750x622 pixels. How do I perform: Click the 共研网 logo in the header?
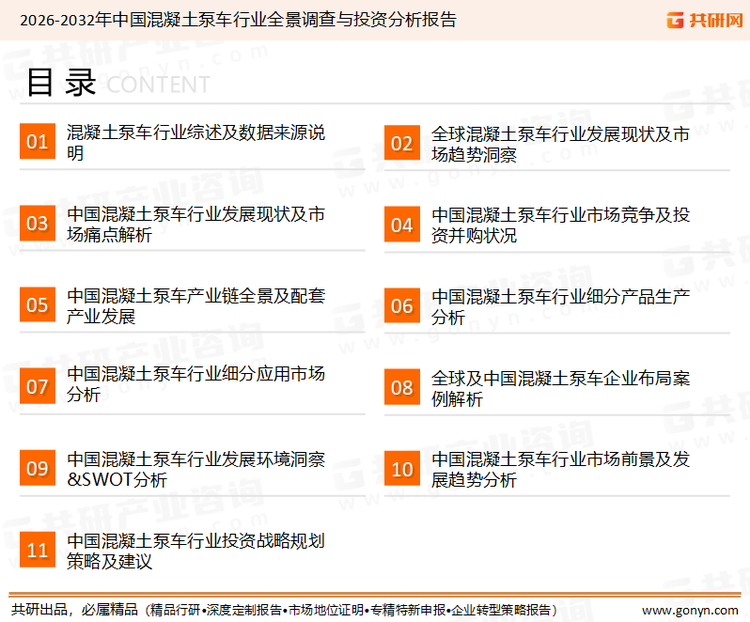pyautogui.click(x=705, y=20)
